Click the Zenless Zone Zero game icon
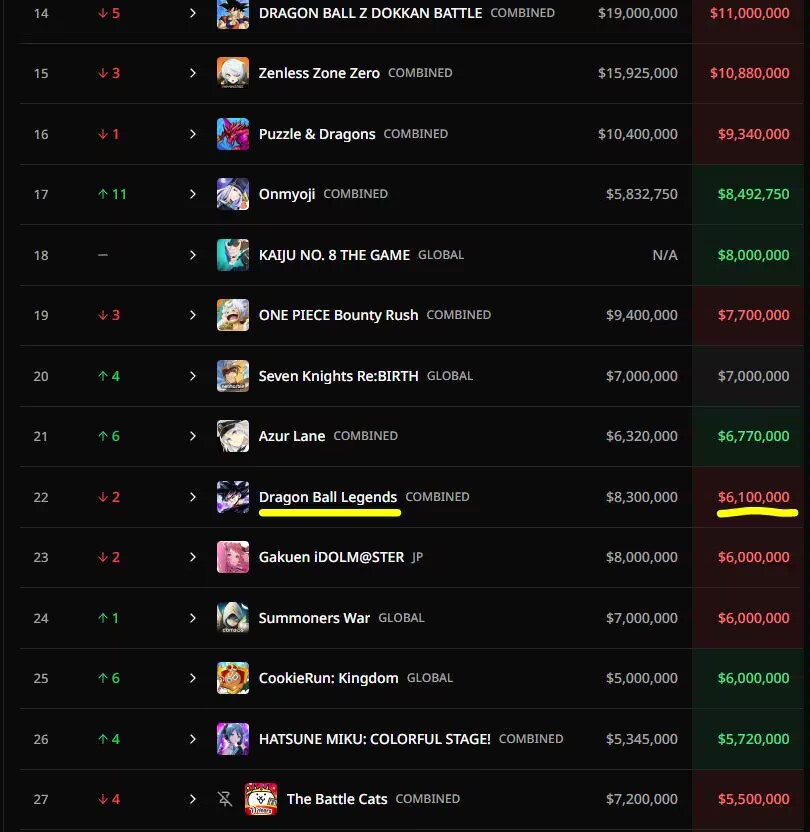 (233, 73)
